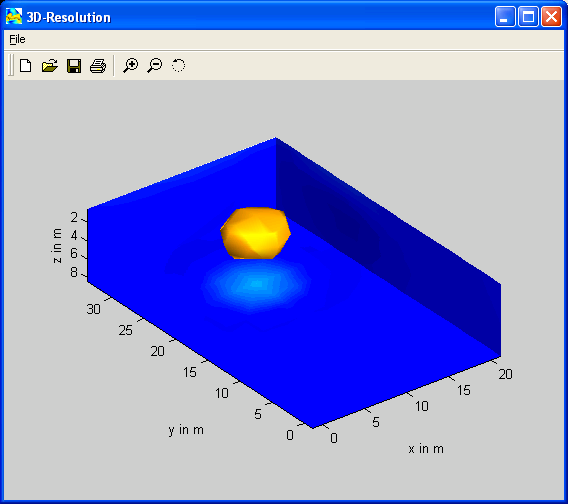Select the Zoom Out magnifier tool

(x=155, y=66)
